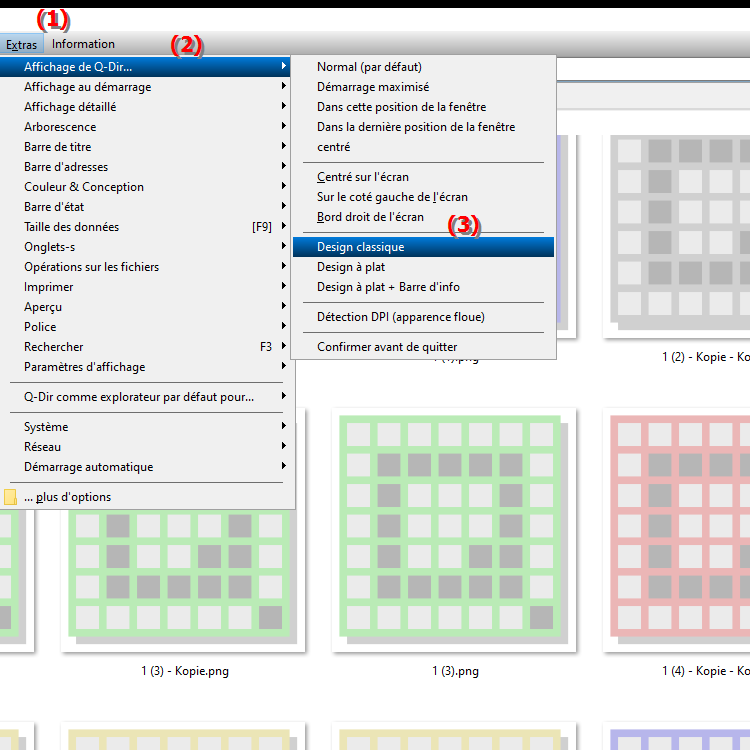Open Aperçu submenu
This screenshot has height=750, width=750.
pyautogui.click(x=145, y=307)
